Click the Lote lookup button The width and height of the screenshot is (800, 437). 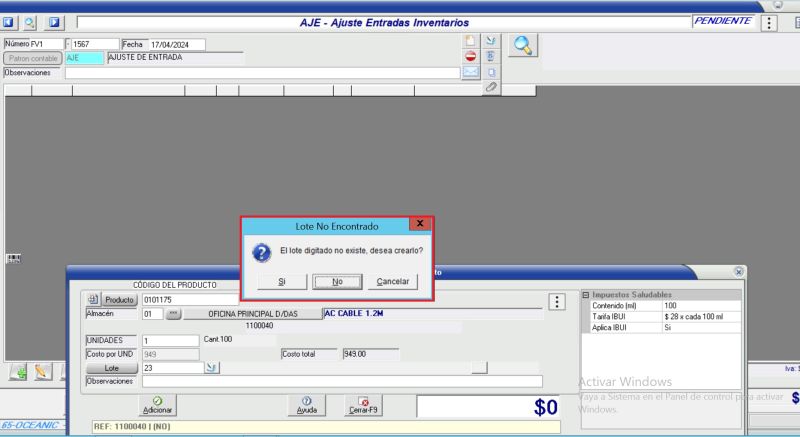(x=111, y=368)
